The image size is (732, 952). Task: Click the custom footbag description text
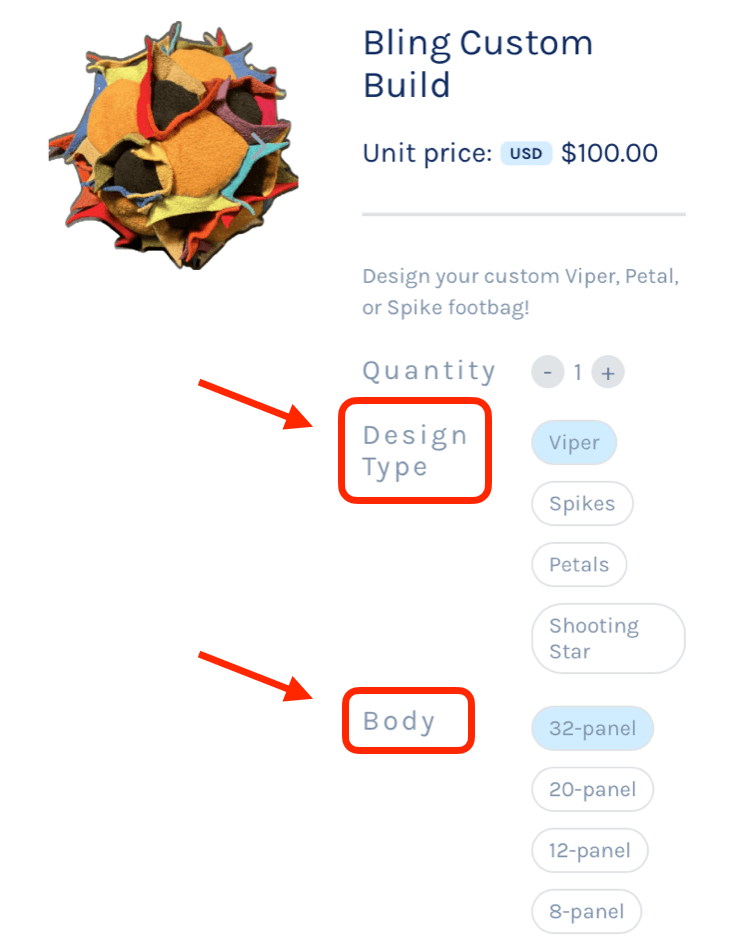520,292
